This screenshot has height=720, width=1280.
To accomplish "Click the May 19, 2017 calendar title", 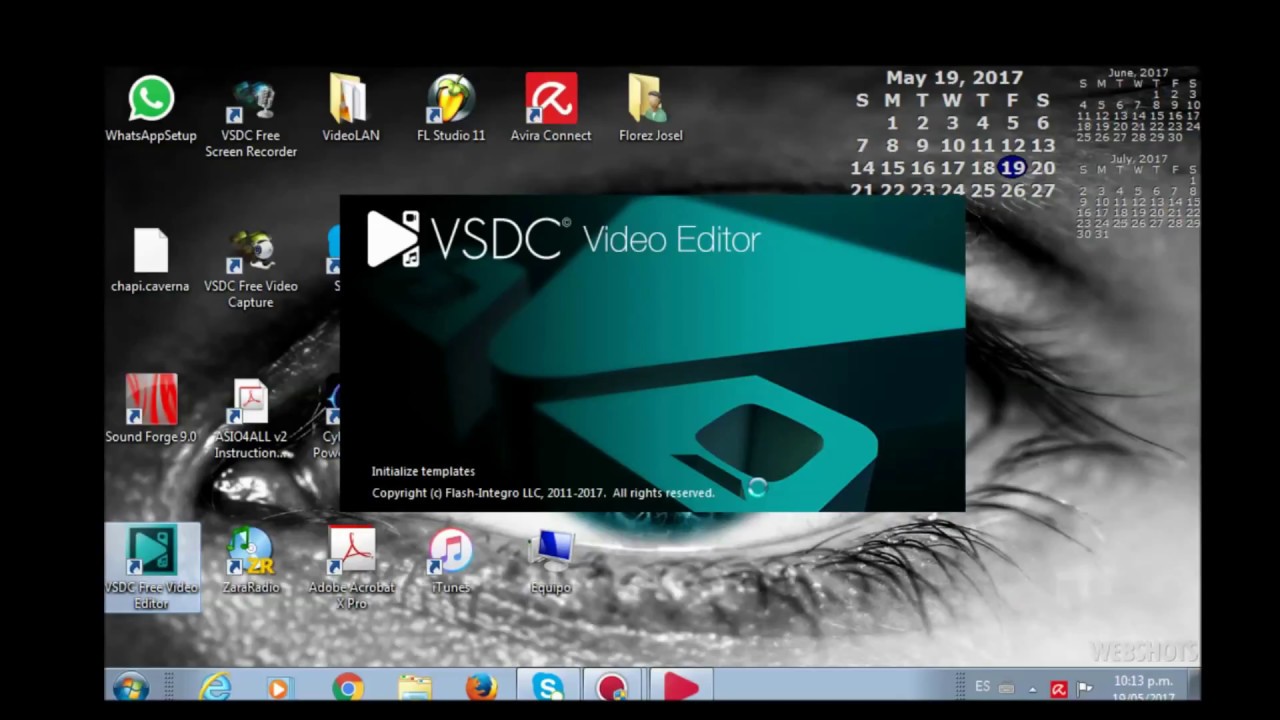I will [954, 78].
